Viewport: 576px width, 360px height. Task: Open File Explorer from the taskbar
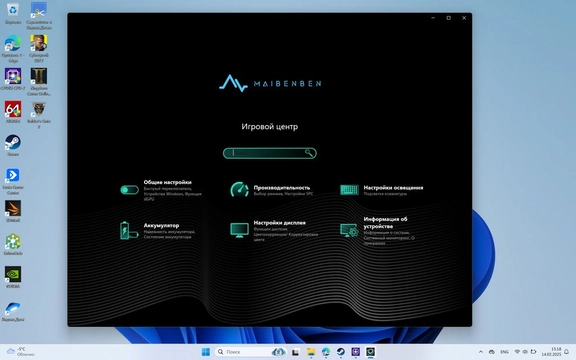pyautogui.click(x=311, y=352)
